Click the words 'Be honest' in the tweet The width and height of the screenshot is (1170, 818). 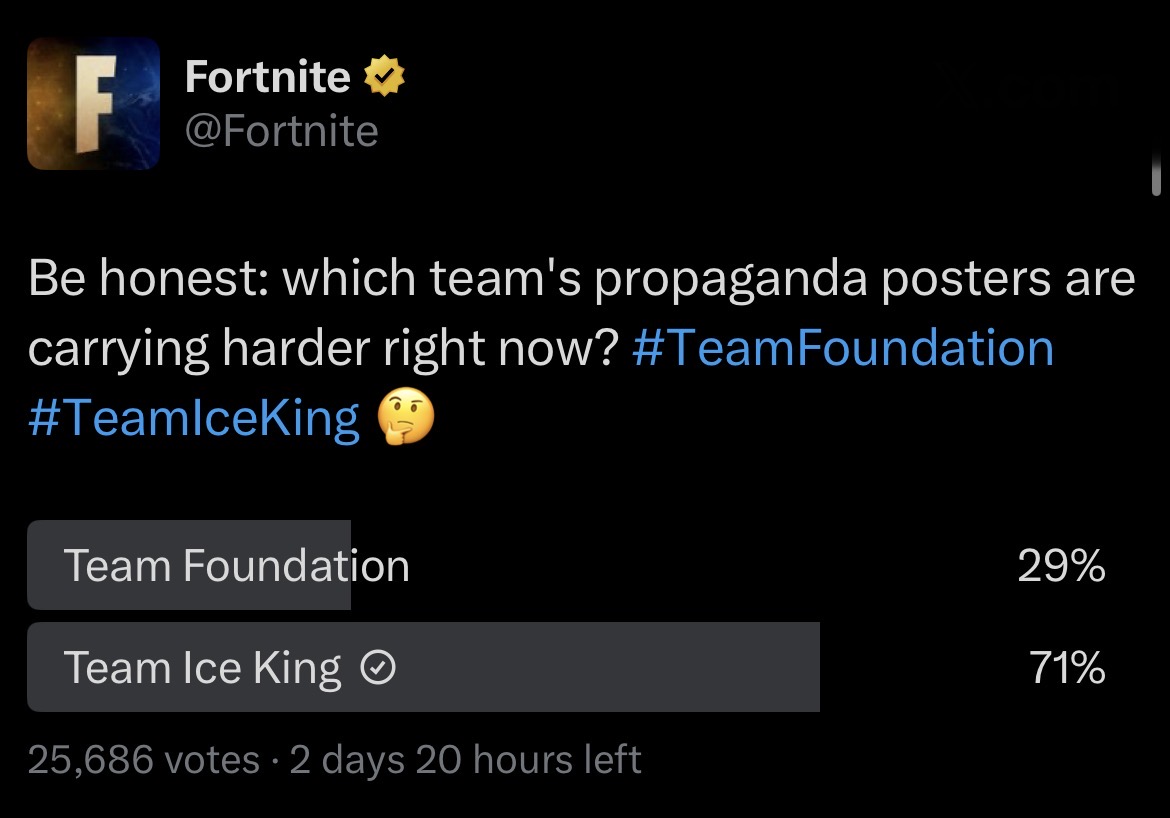click(x=142, y=280)
